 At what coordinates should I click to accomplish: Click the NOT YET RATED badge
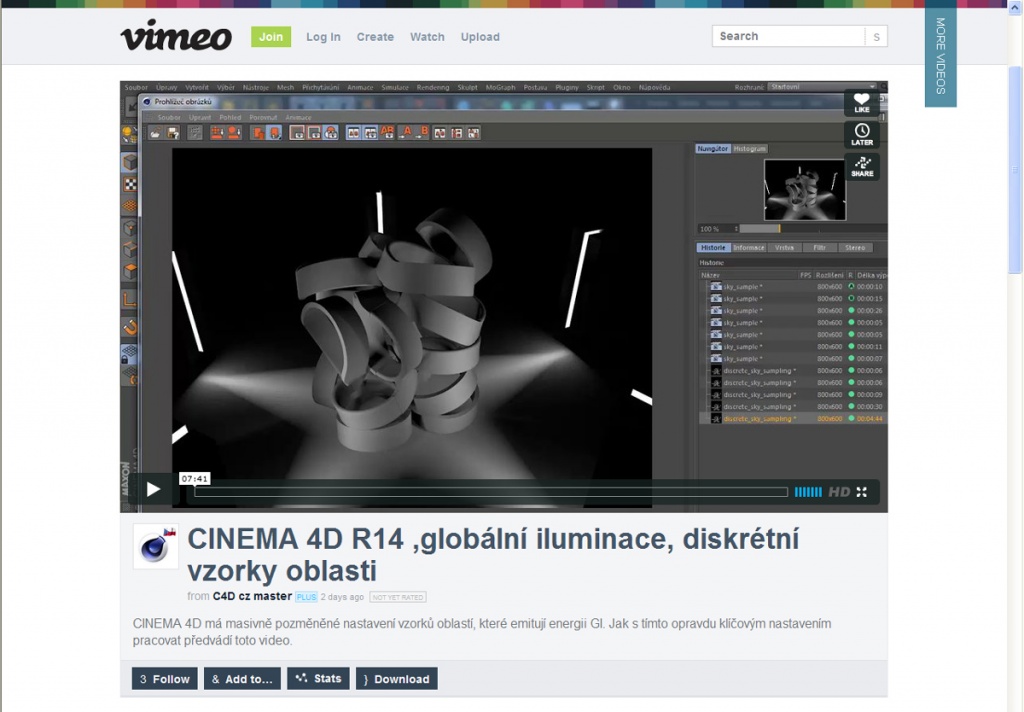pyautogui.click(x=398, y=597)
